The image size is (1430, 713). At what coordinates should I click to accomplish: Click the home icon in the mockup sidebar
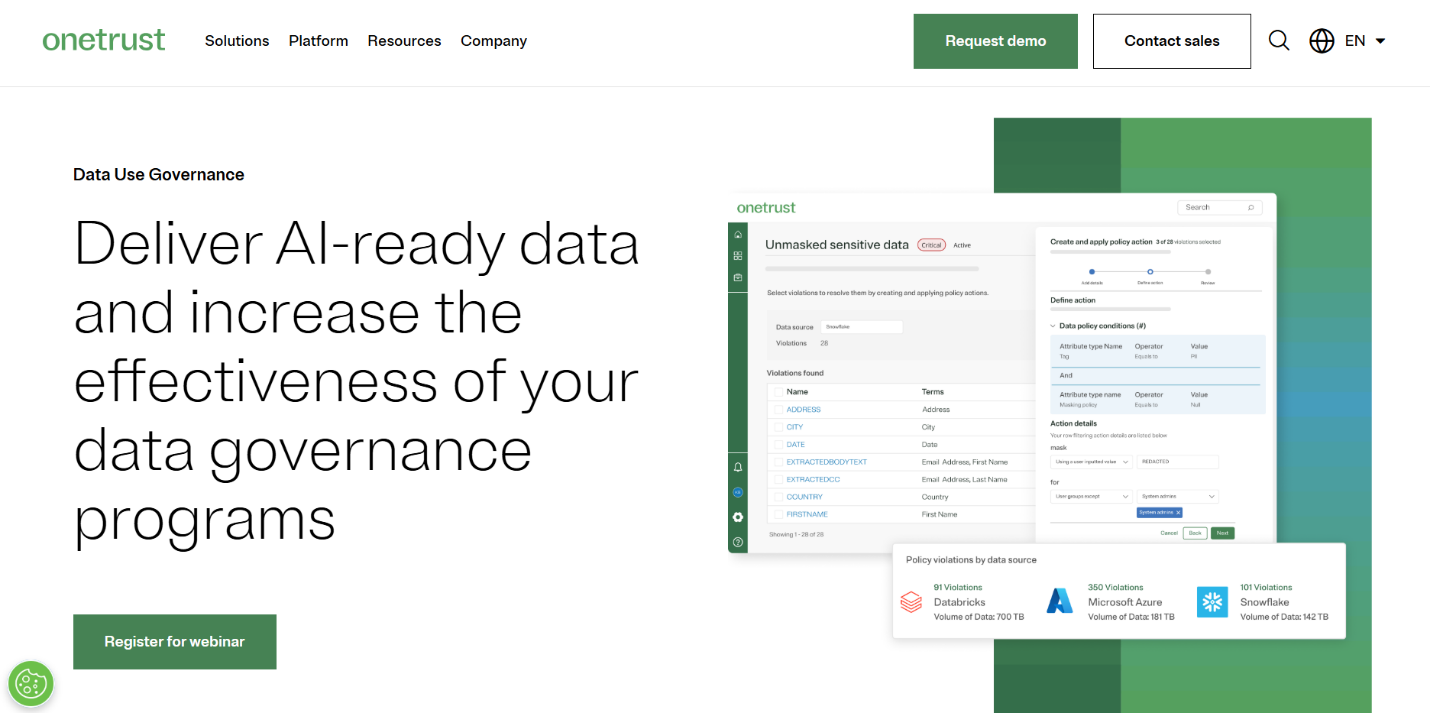[x=738, y=234]
